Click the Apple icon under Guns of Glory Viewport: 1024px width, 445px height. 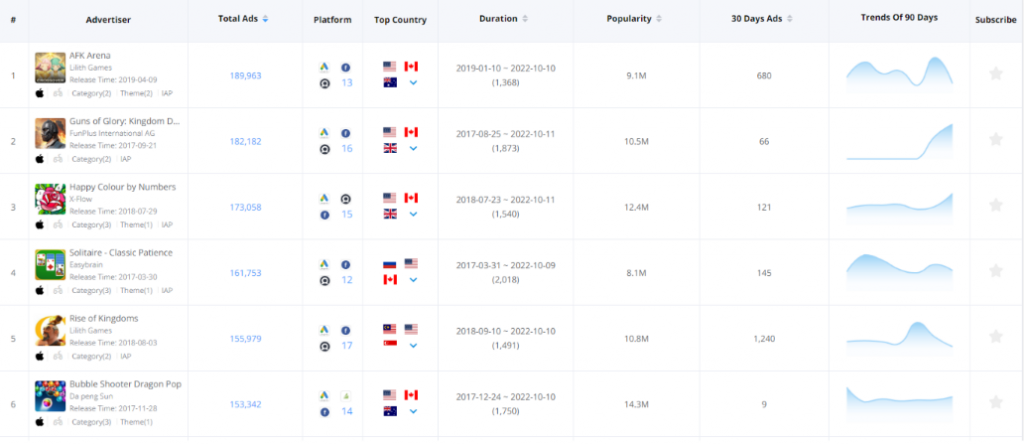(40, 159)
